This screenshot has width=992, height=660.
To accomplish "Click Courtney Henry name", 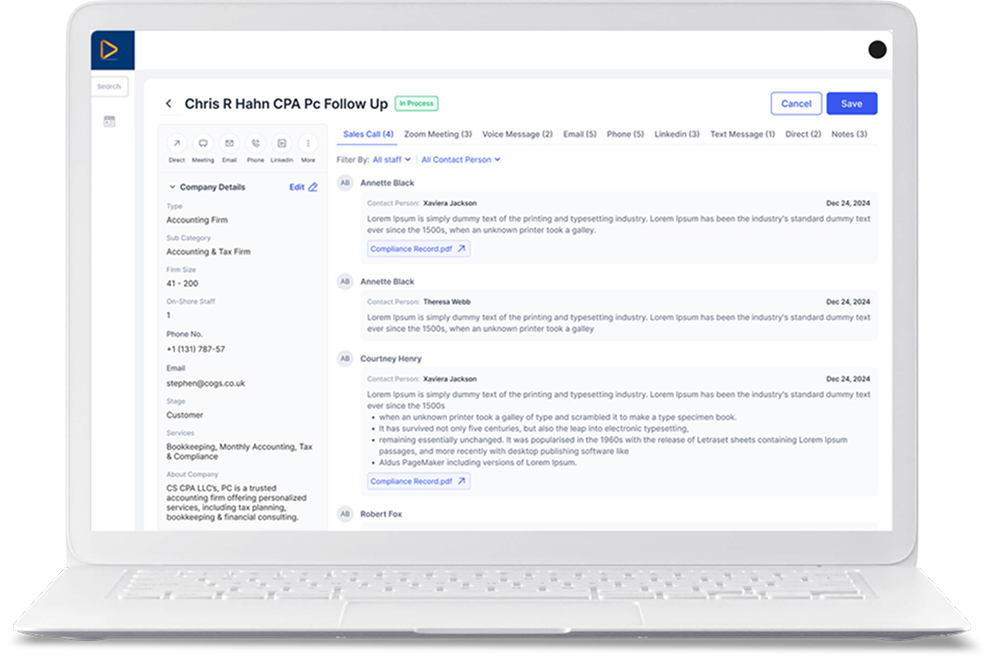I will click(x=391, y=359).
